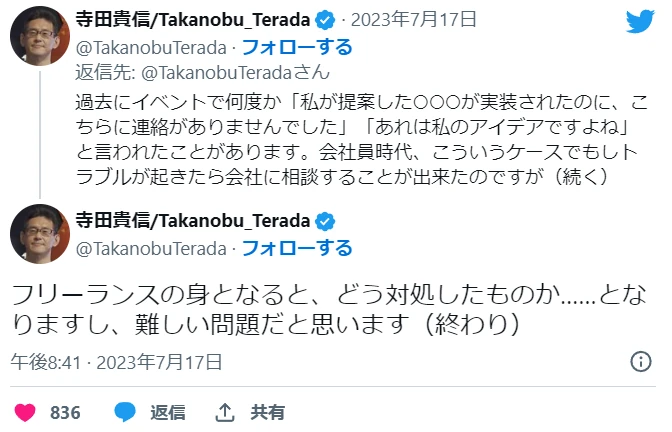Open the 午後8:41 · 2023年7月17日 timestamp
This screenshot has height=432, width=672.
[x=116, y=362]
